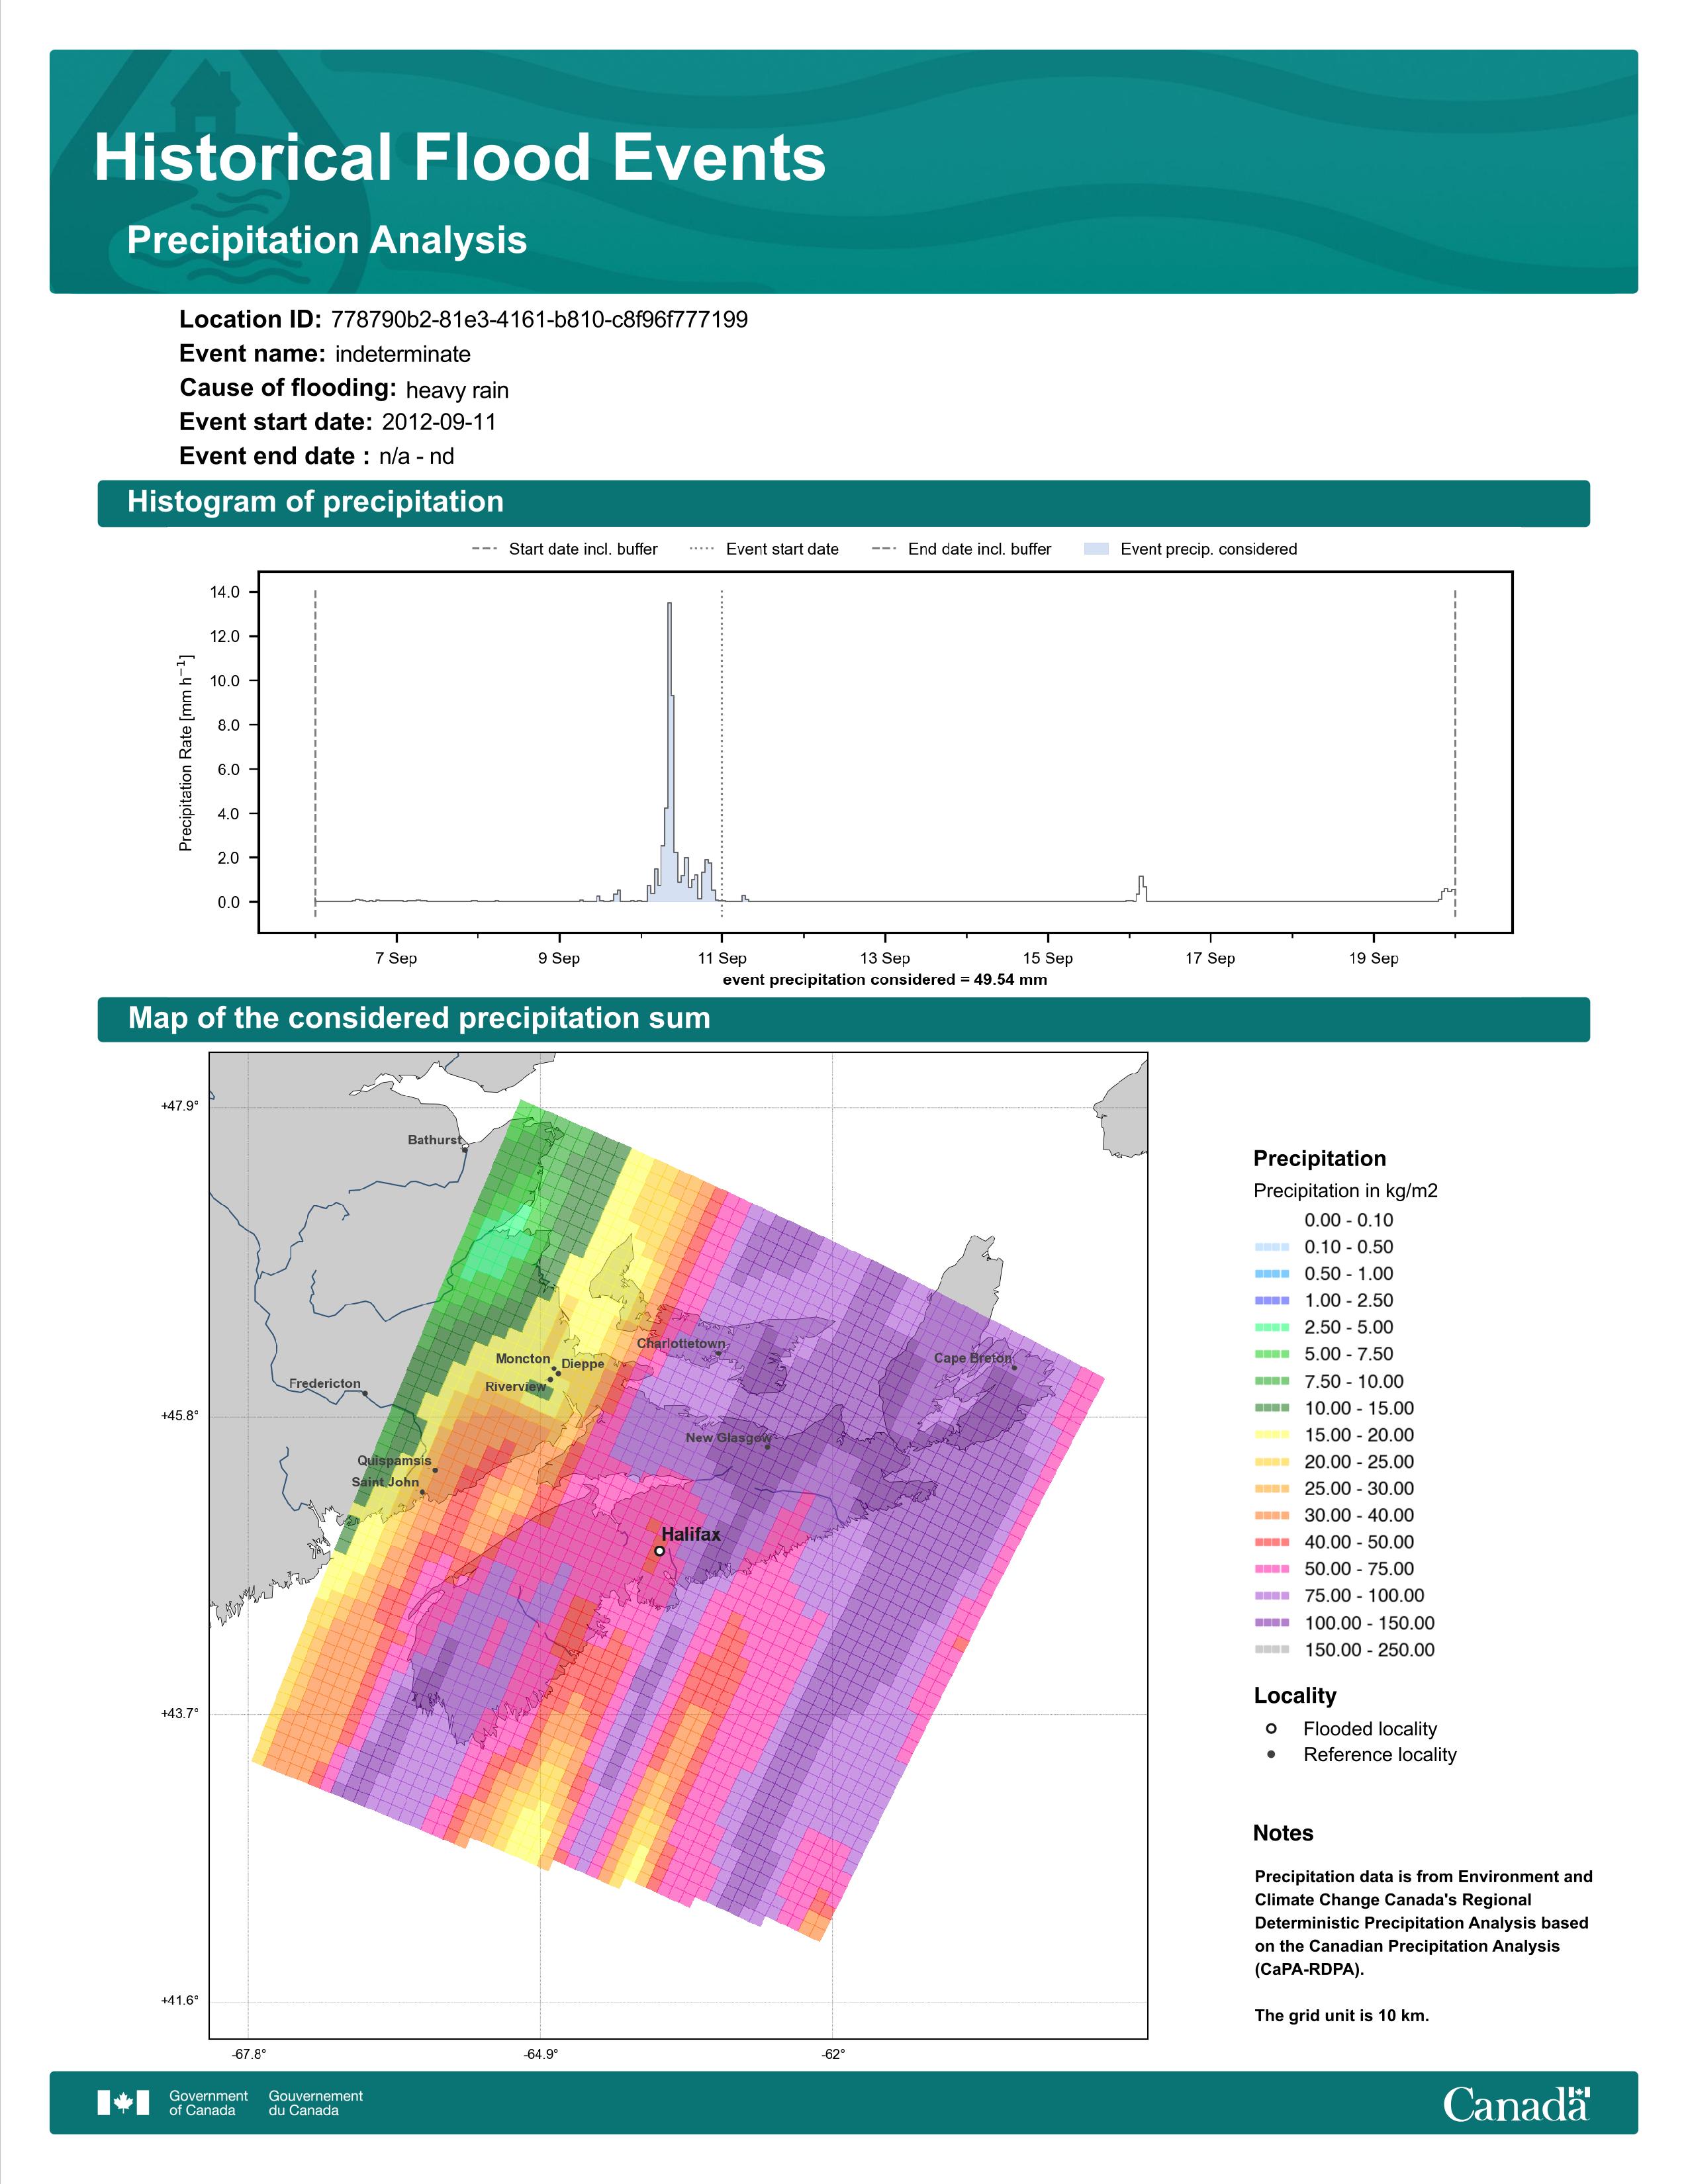The width and height of the screenshot is (1688, 2184).
Task: Click the 50.00 - 75.00 pink legend swatch
Action: point(1271,1569)
